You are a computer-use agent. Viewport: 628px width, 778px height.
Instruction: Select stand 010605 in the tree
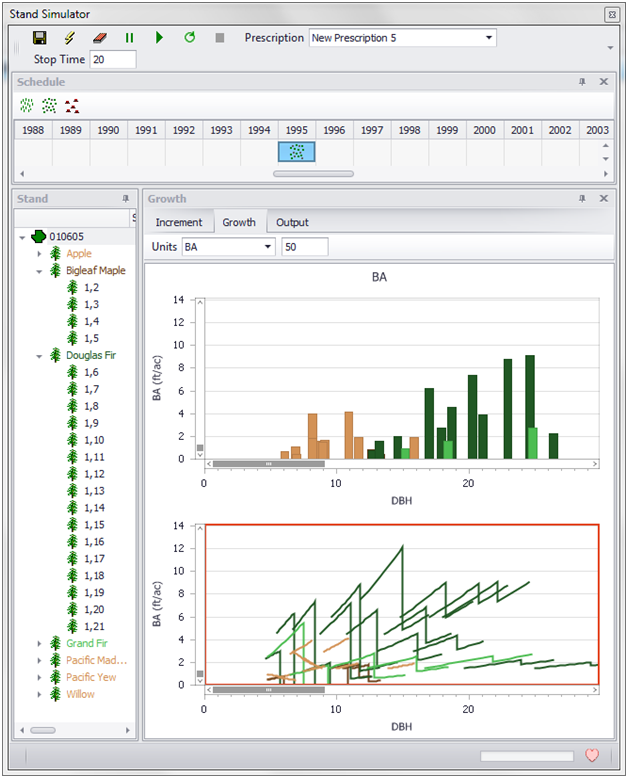[x=66, y=237]
